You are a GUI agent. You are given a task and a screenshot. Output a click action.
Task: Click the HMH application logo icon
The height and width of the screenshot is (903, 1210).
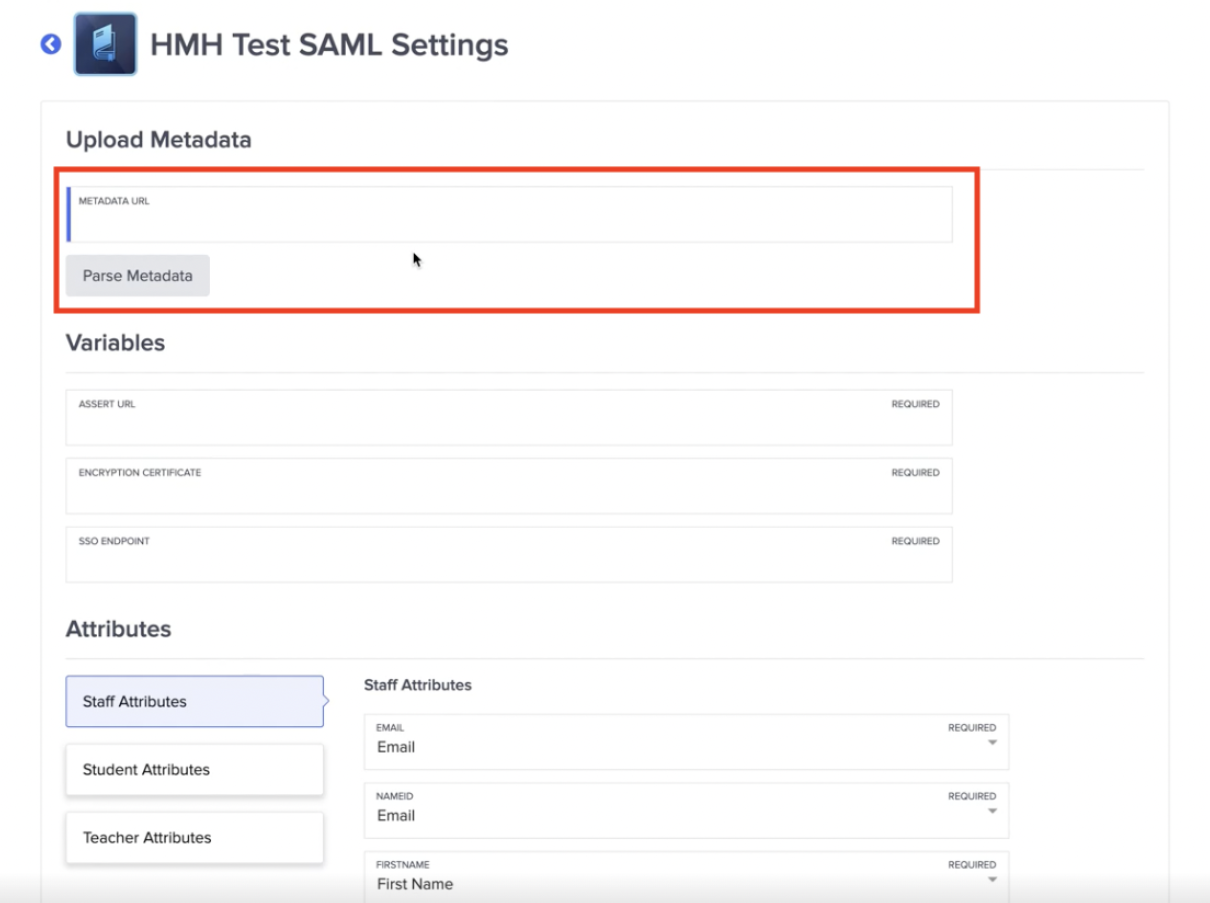(107, 44)
